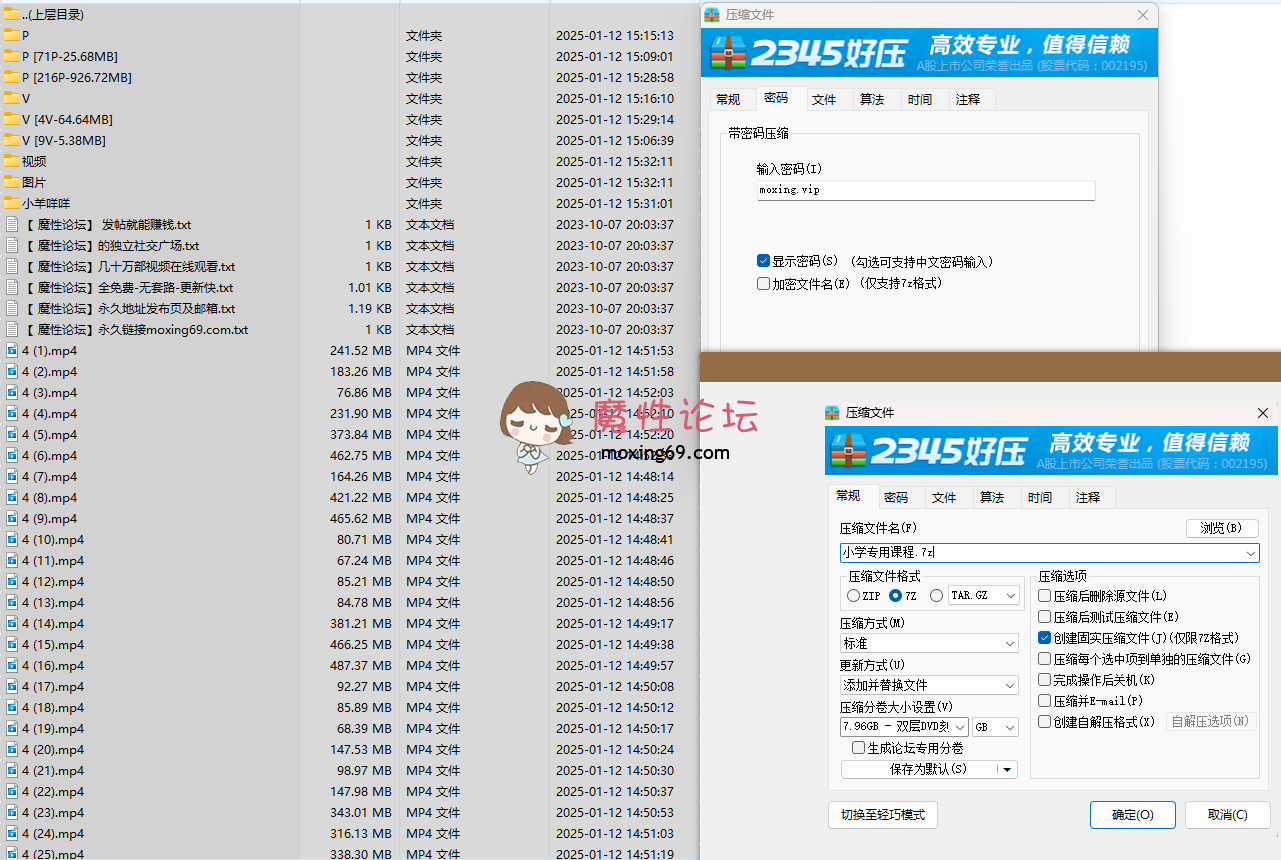The image size is (1281, 860).
Task: Click the text file icon for 永久链接moxing69.com.txt
Action: (12, 330)
